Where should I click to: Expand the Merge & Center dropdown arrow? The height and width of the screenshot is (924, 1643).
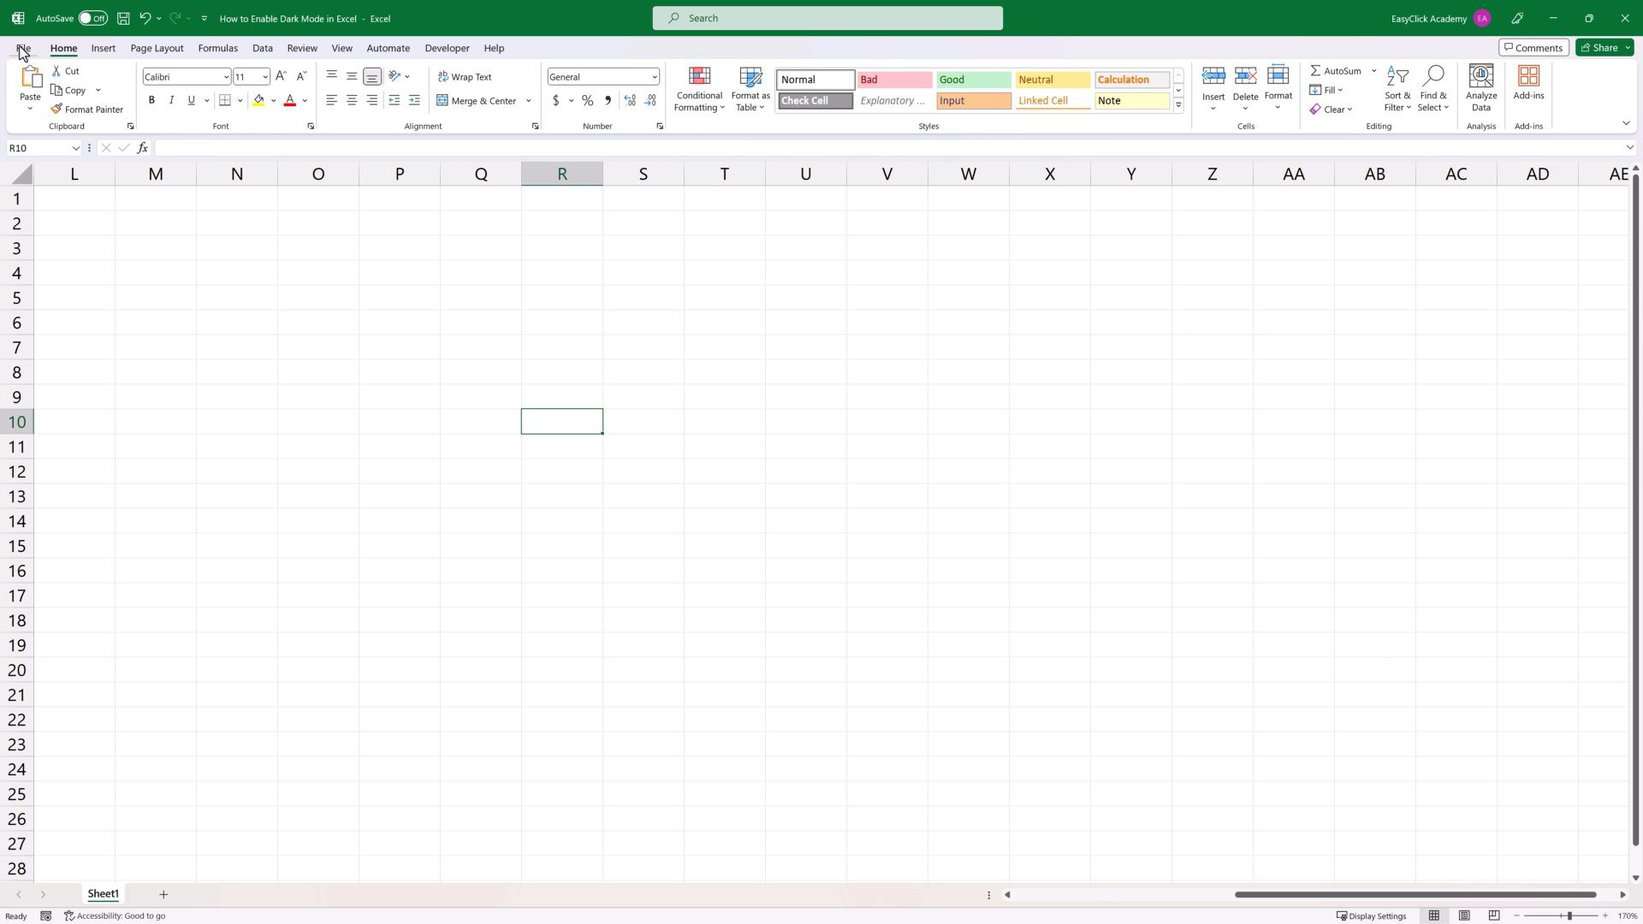click(x=528, y=100)
